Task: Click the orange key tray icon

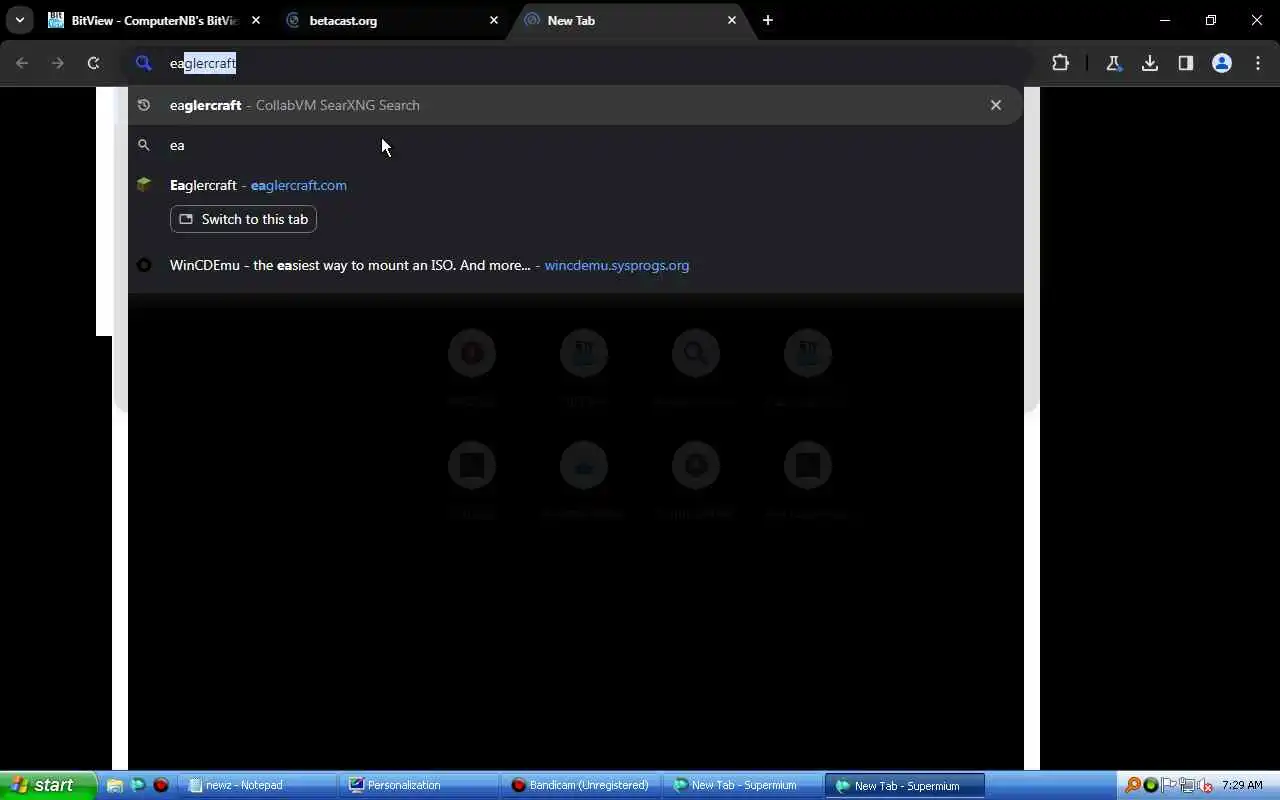Action: coord(1133,785)
